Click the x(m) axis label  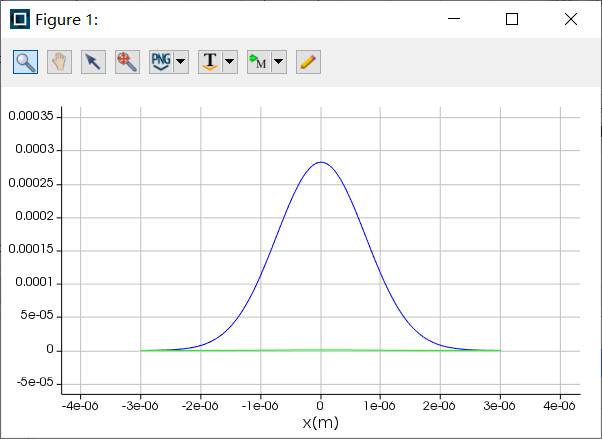tap(320, 423)
